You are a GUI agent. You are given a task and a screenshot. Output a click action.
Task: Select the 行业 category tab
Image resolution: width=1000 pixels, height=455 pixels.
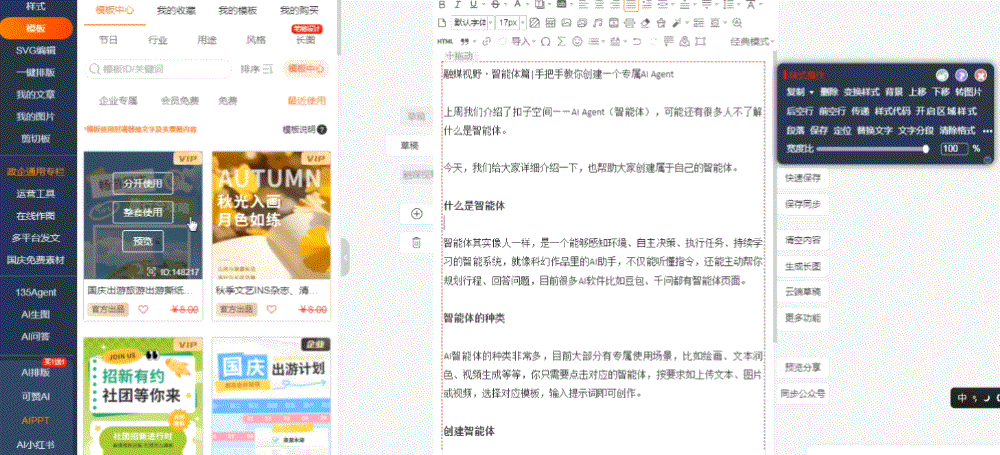click(157, 40)
